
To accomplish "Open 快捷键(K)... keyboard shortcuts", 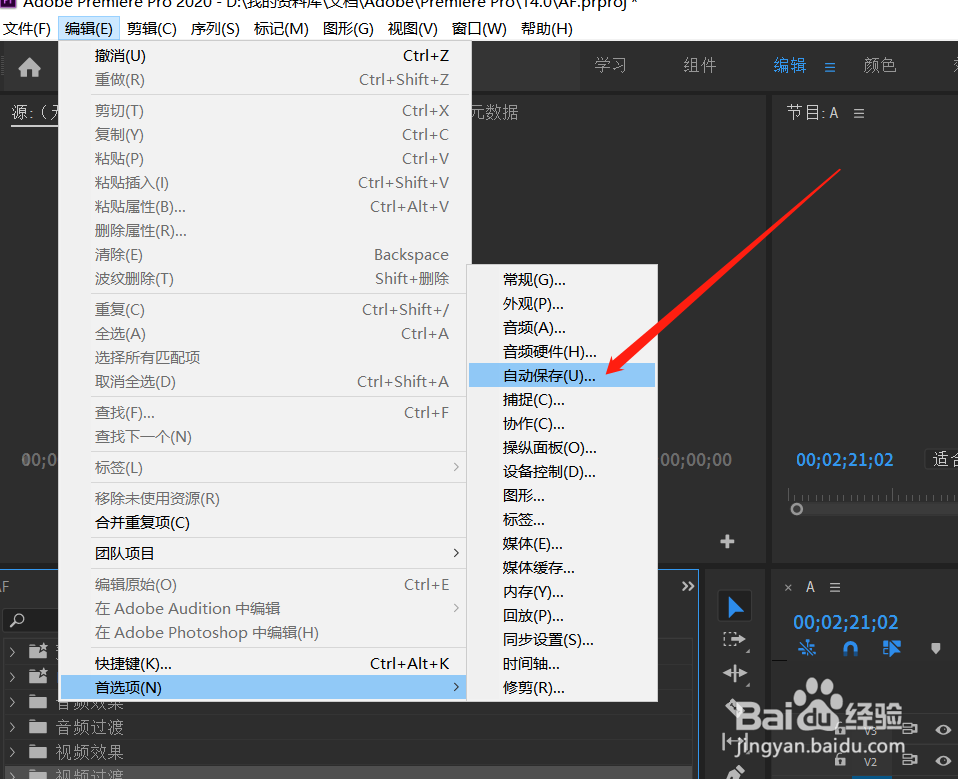I will (x=263, y=664).
